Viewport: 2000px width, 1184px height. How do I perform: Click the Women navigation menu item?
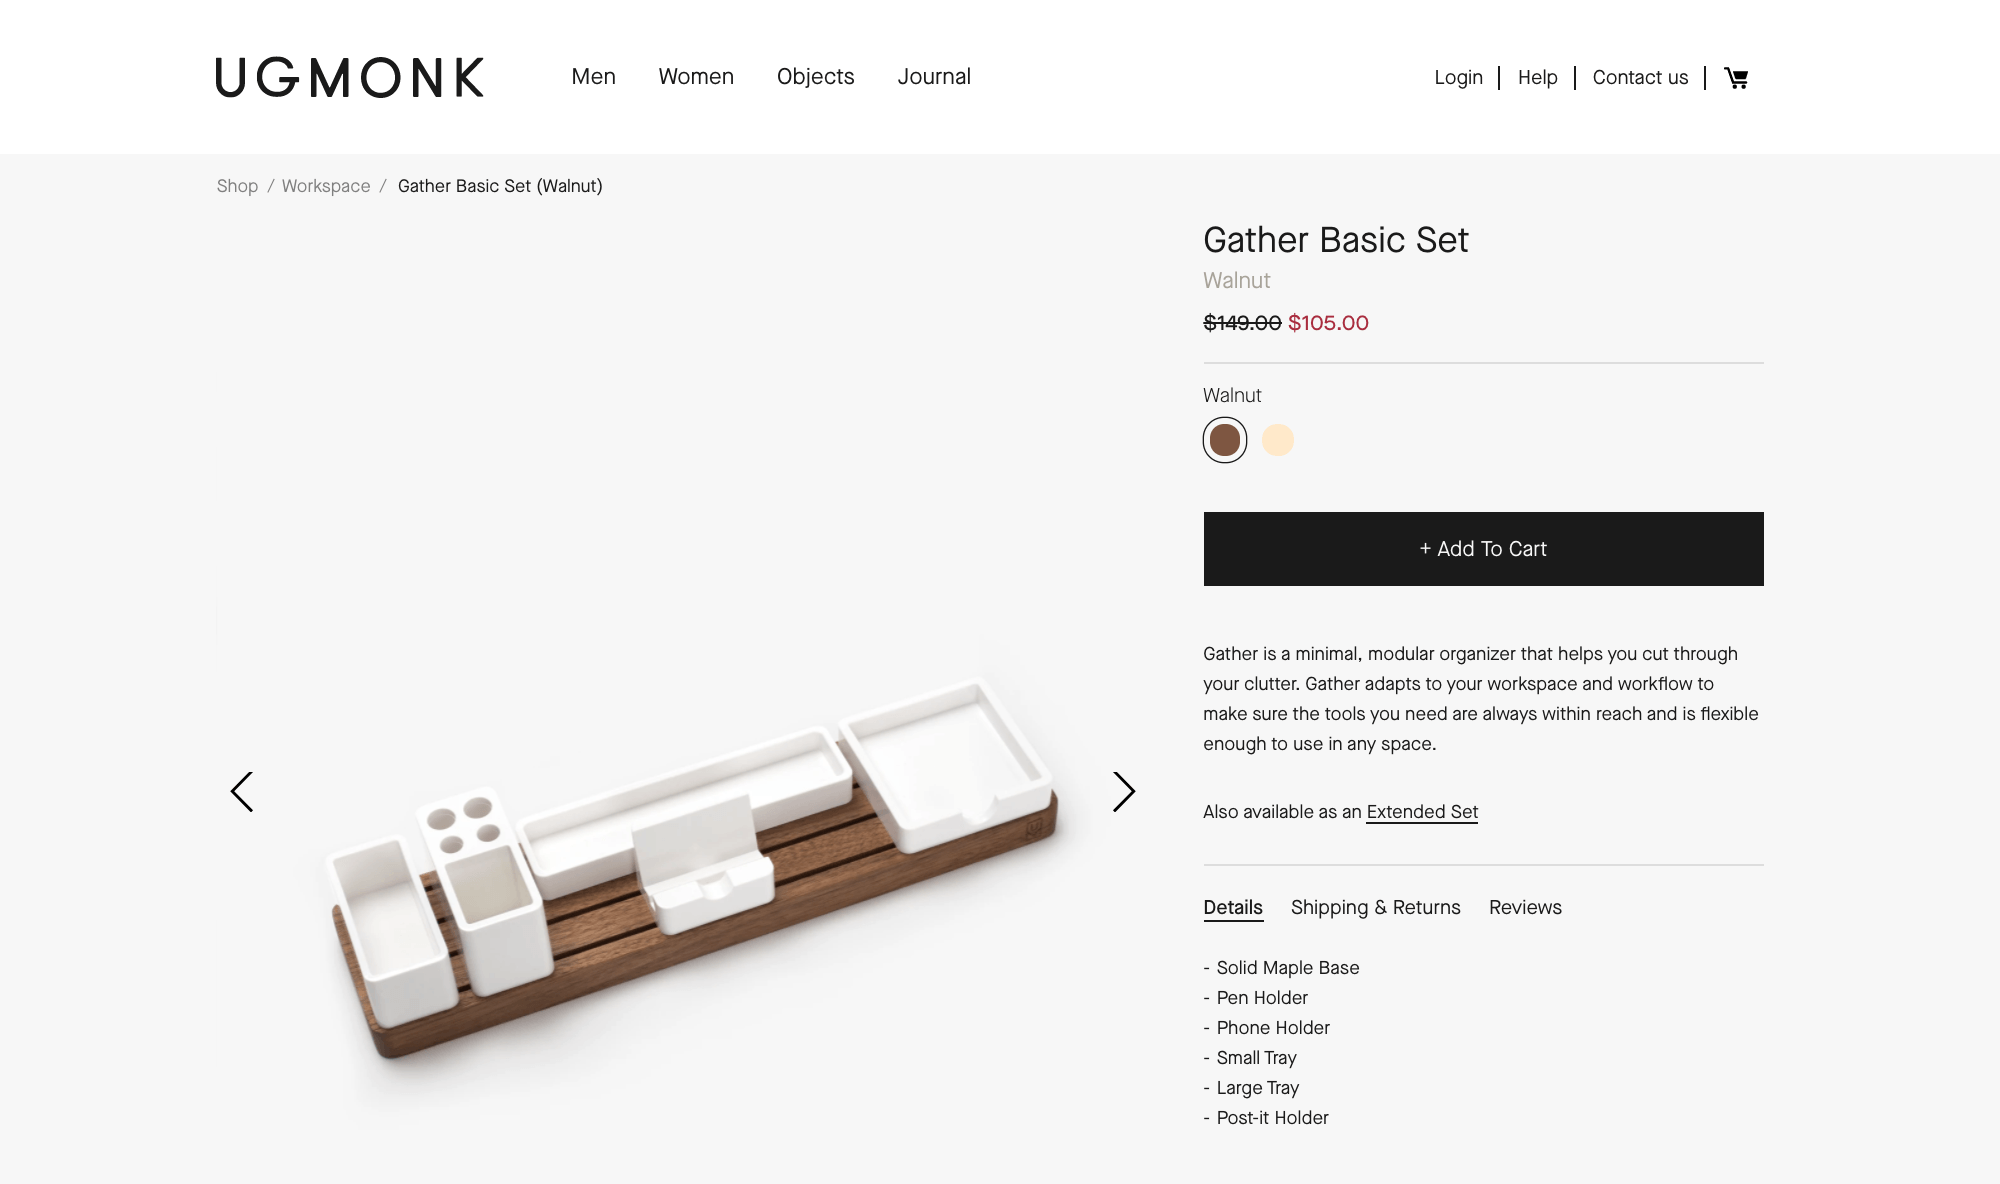[696, 76]
